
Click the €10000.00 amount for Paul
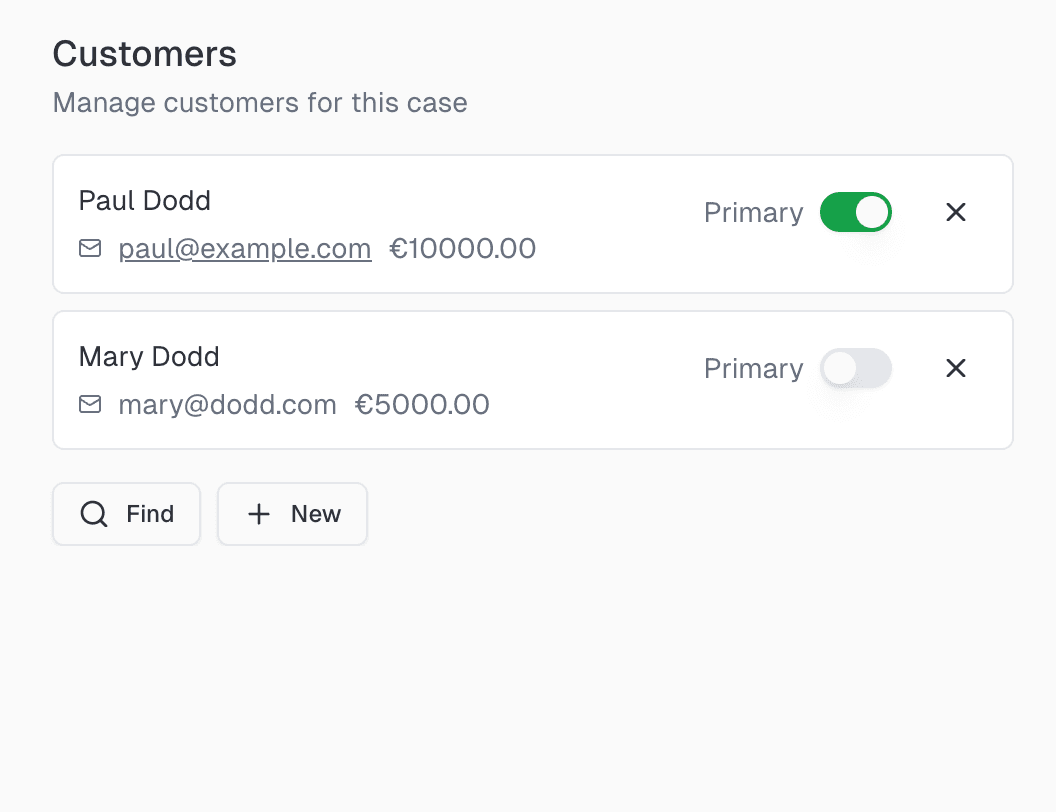463,248
